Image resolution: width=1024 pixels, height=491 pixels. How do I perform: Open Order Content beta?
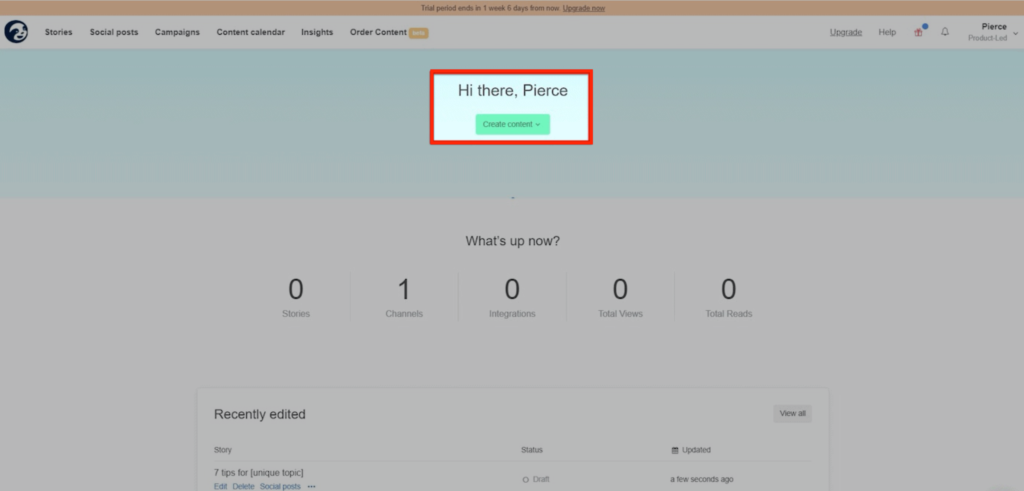click(x=389, y=32)
